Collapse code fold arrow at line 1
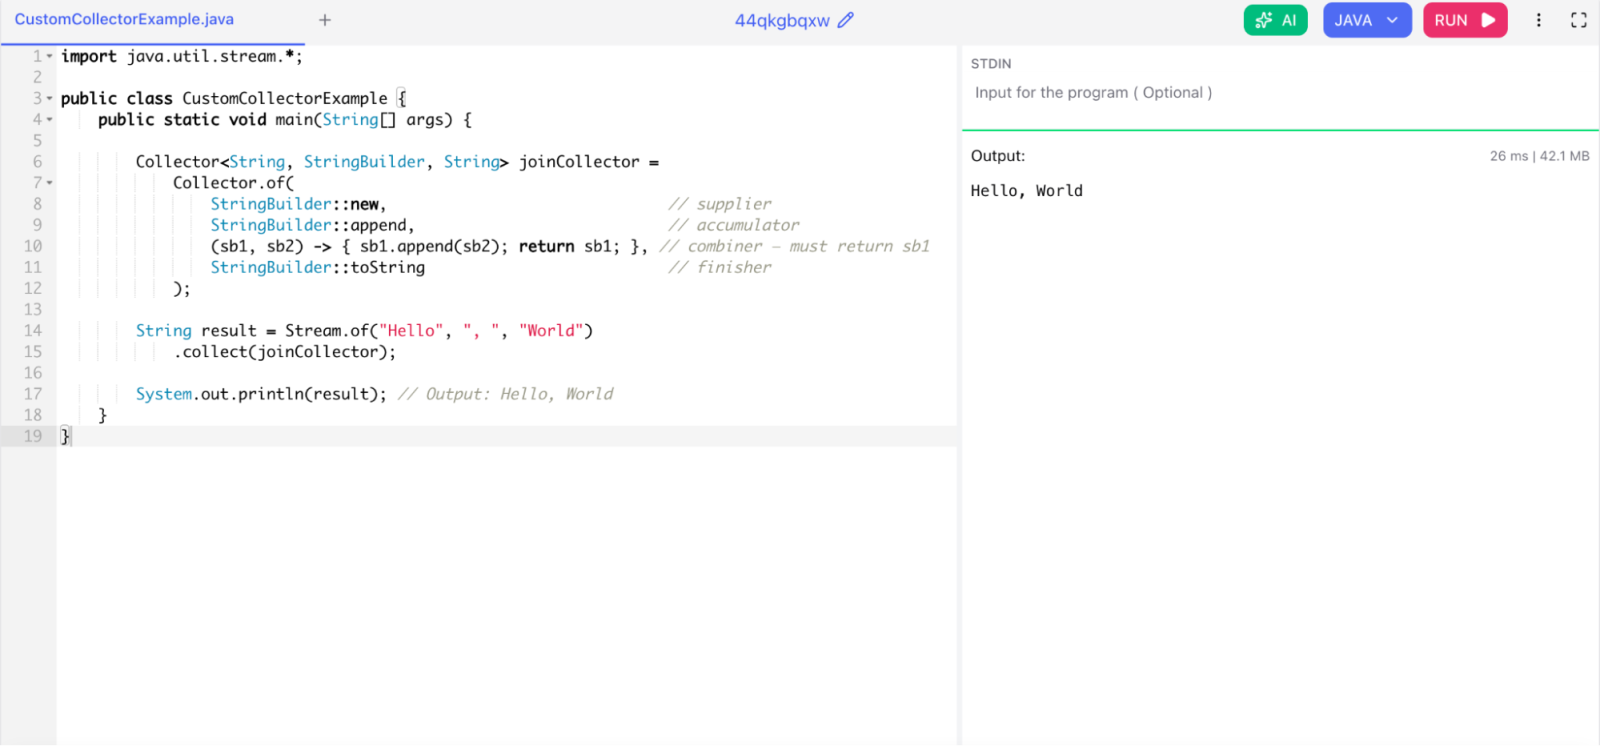 (x=49, y=57)
